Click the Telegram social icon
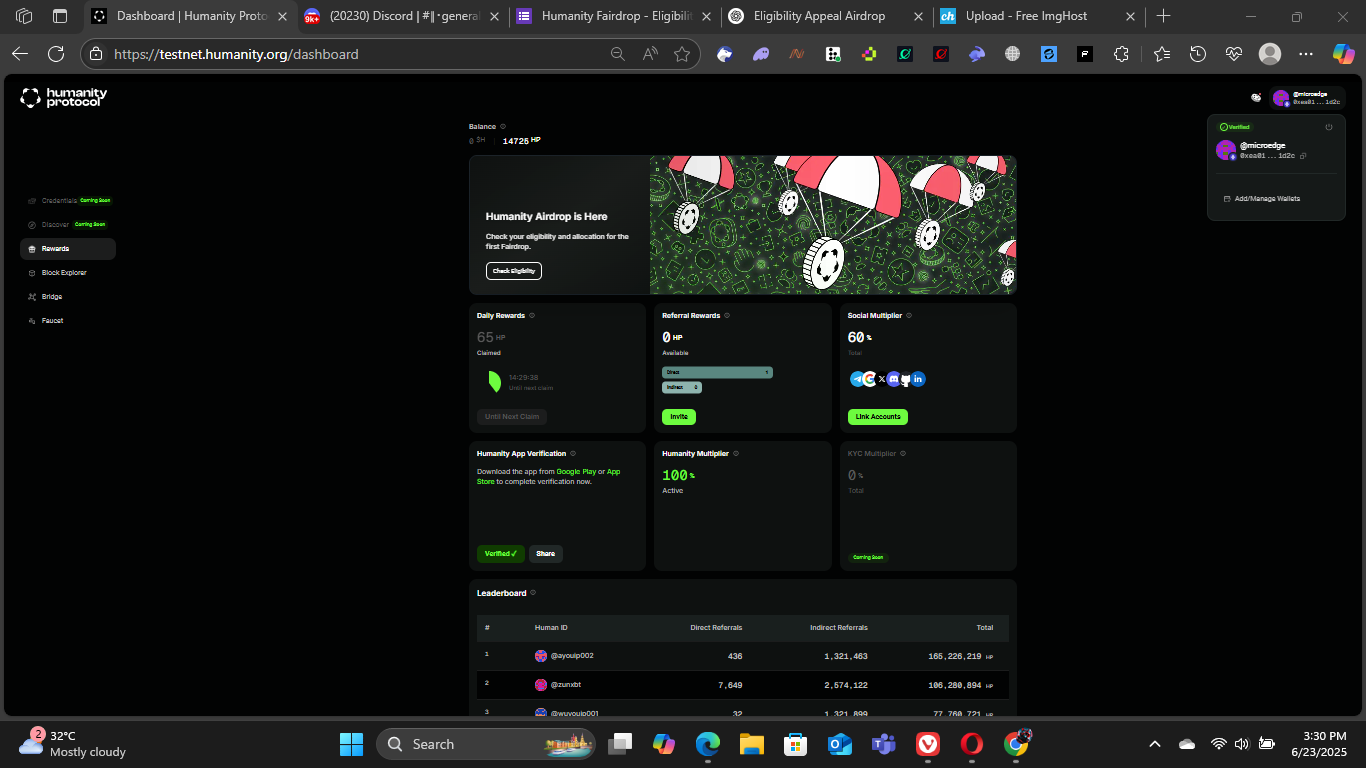Image resolution: width=1366 pixels, height=768 pixels. pyautogui.click(x=857, y=379)
